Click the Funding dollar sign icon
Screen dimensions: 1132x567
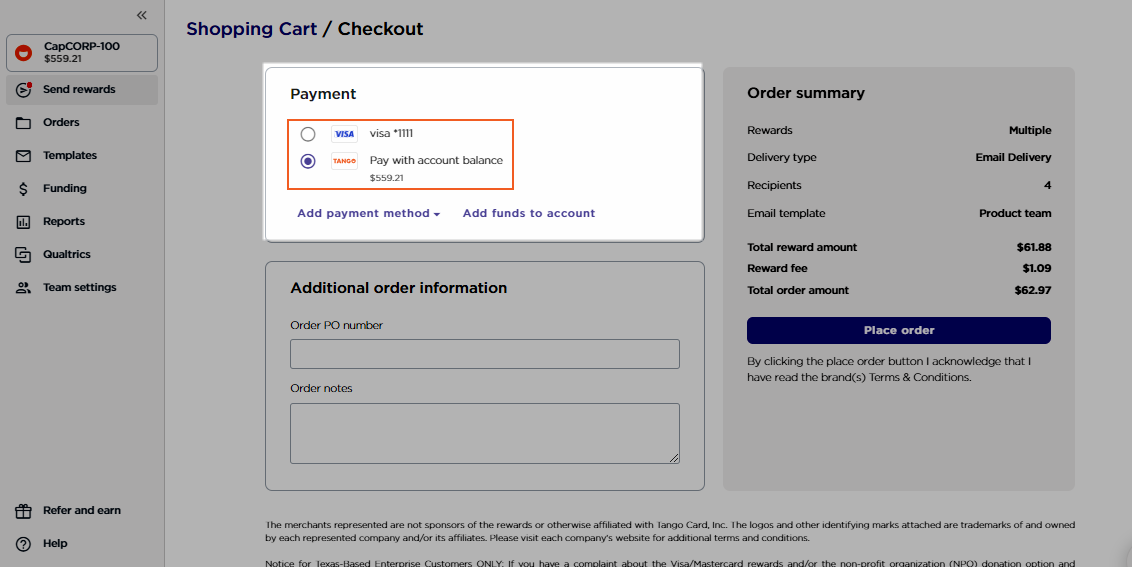click(23, 189)
